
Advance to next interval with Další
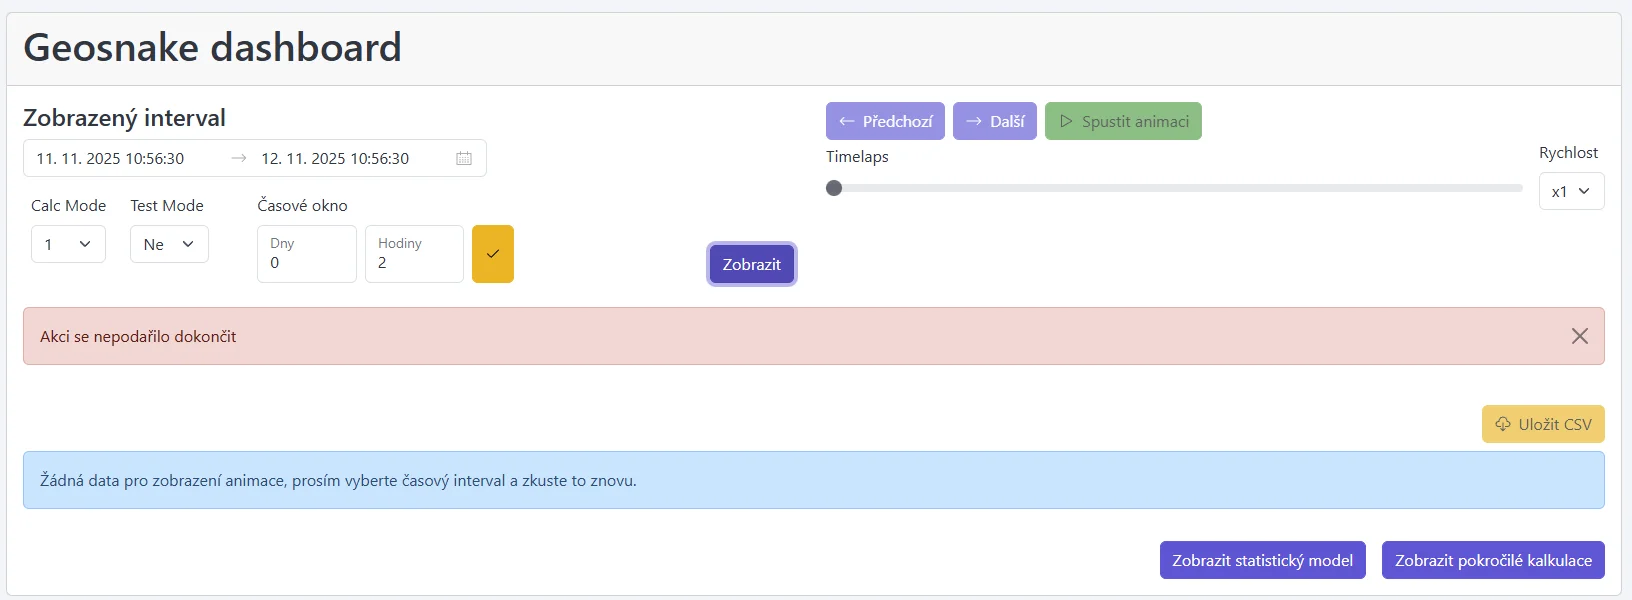[x=995, y=121]
